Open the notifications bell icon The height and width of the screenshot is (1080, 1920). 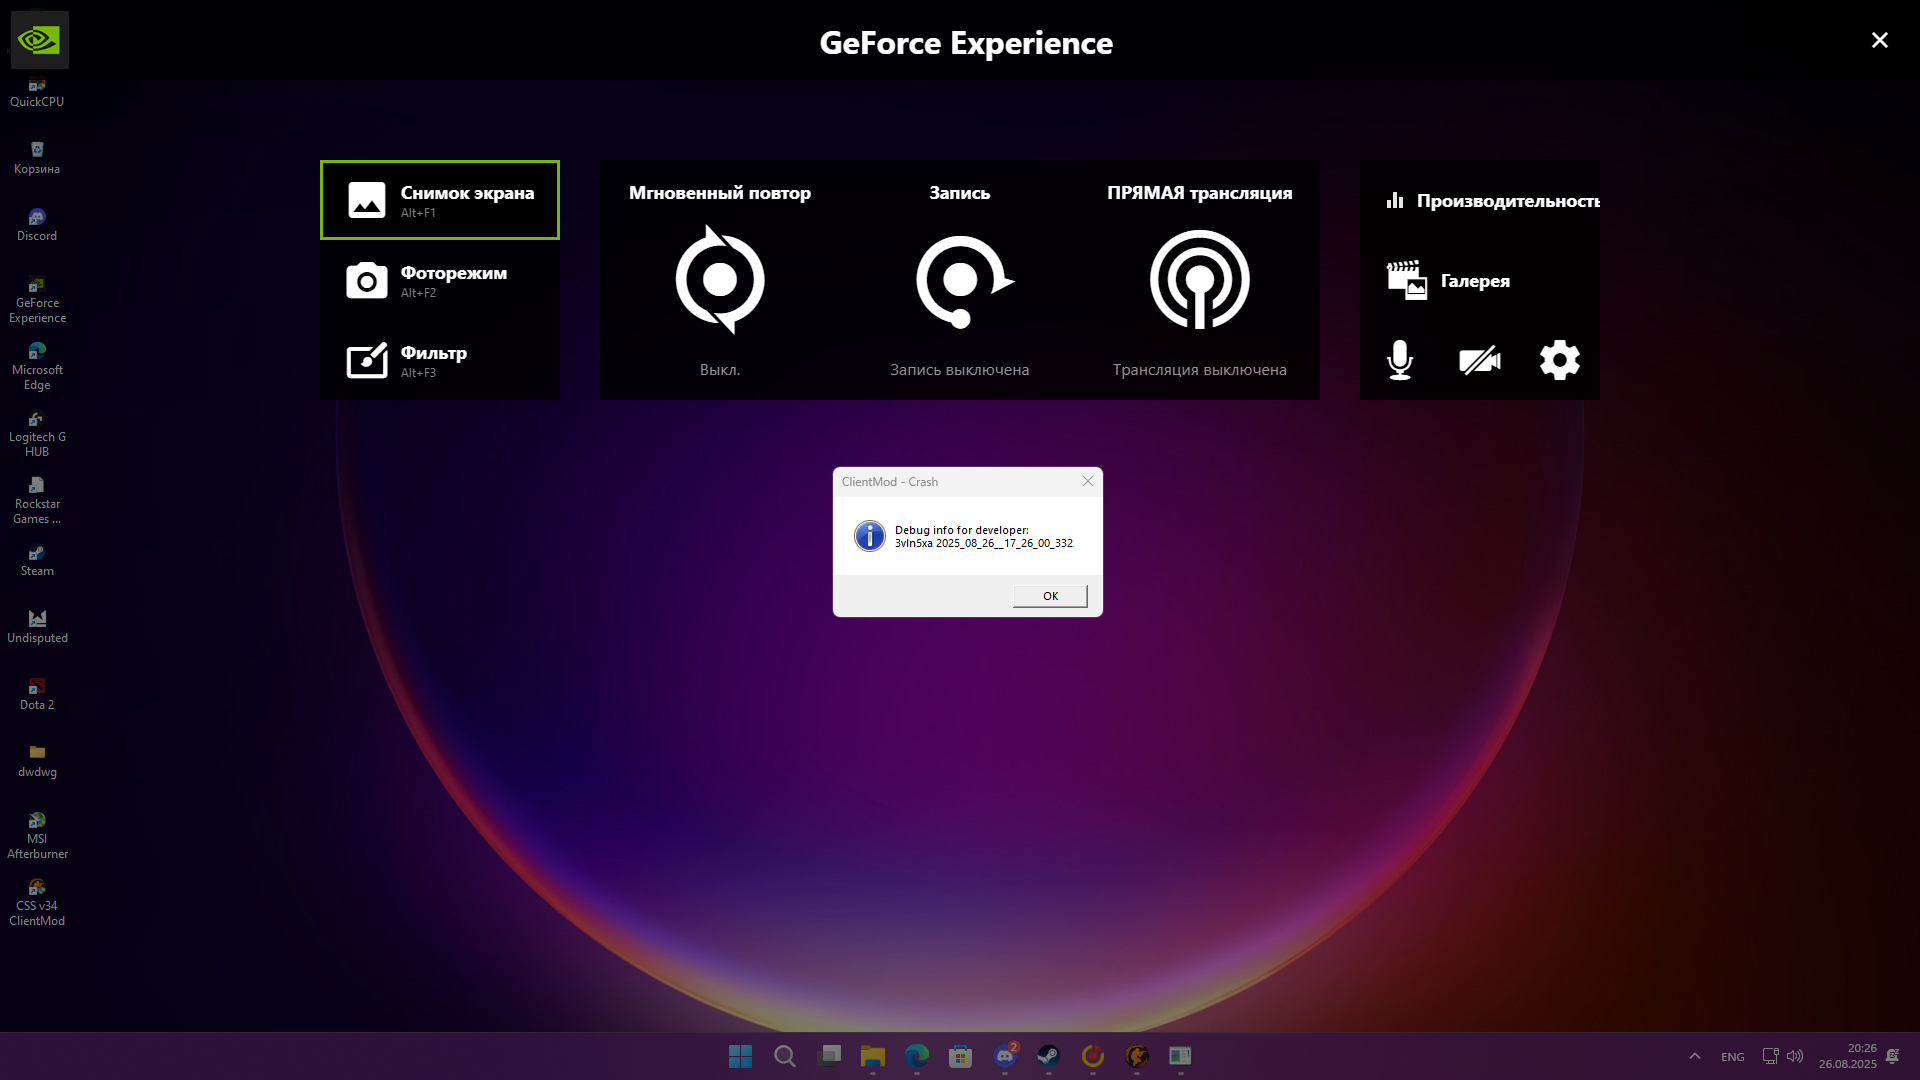[x=1893, y=1056]
